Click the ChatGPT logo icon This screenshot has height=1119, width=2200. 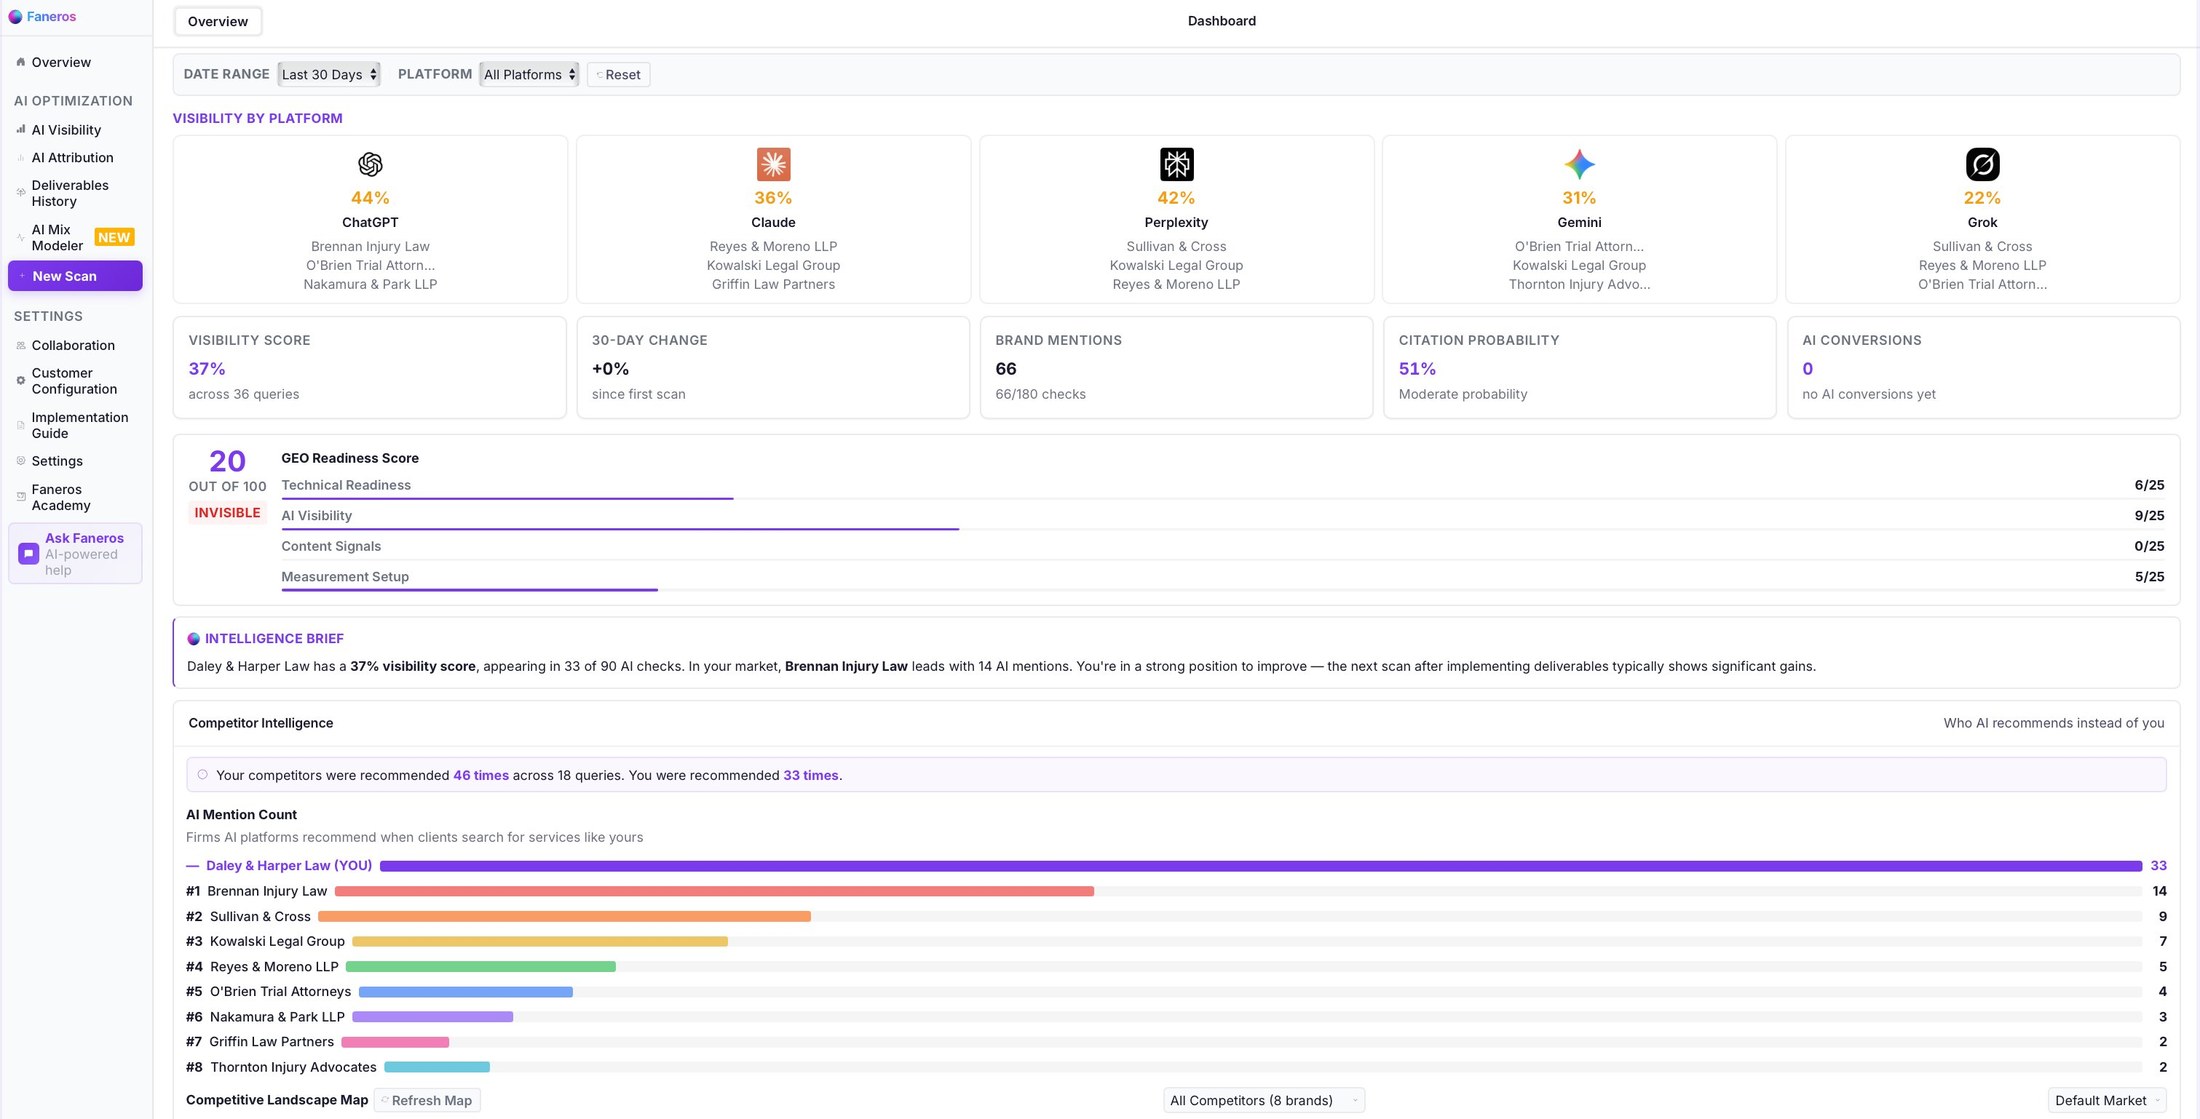pos(370,164)
